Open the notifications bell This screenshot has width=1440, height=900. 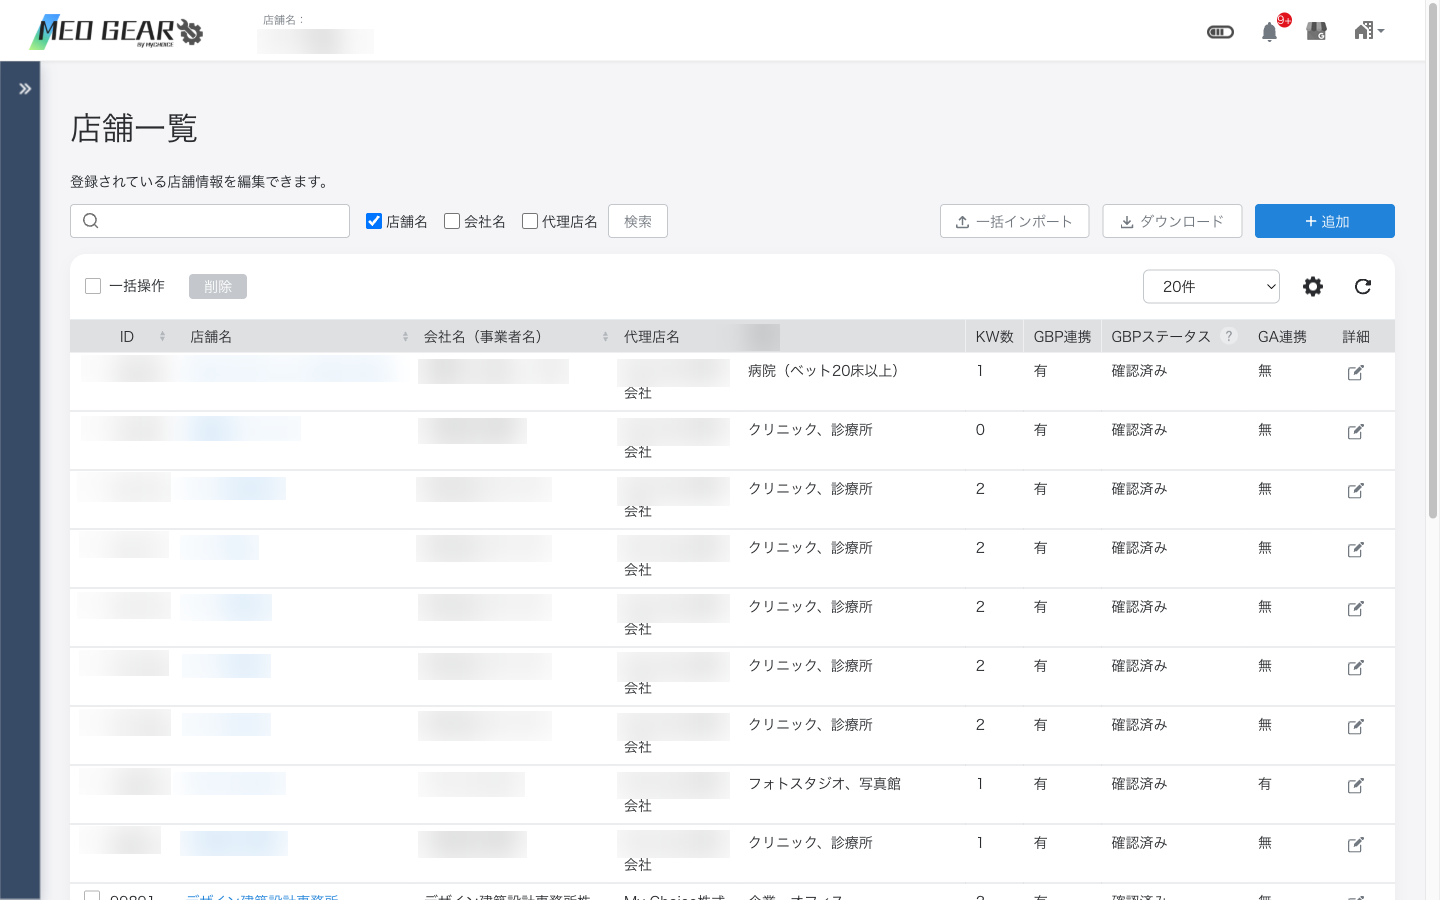click(x=1269, y=32)
